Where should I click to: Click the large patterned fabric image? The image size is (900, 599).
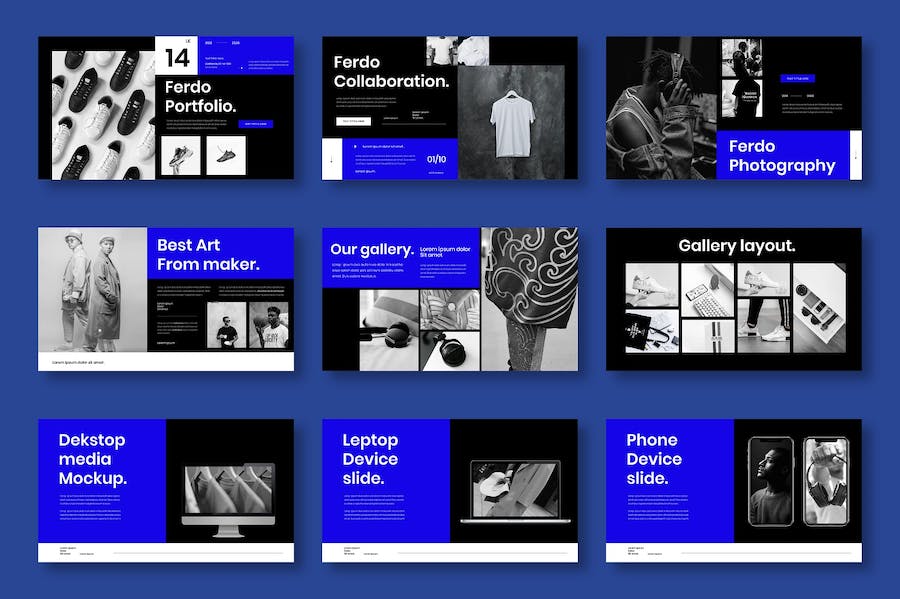[x=529, y=298]
